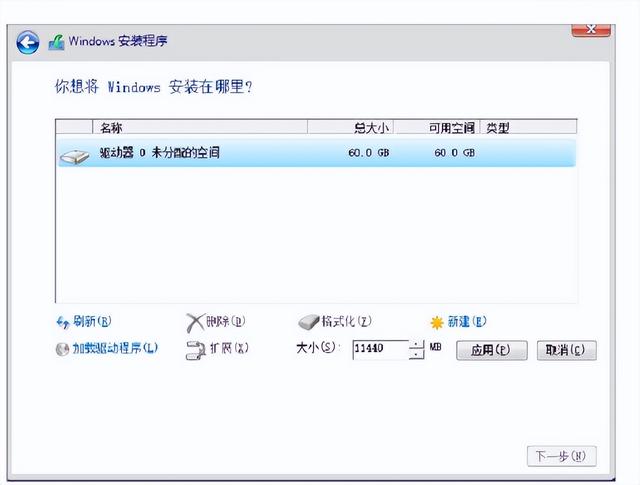Apply the partition size with 应用(P)
Viewport: 640px width, 485px height.
point(491,350)
